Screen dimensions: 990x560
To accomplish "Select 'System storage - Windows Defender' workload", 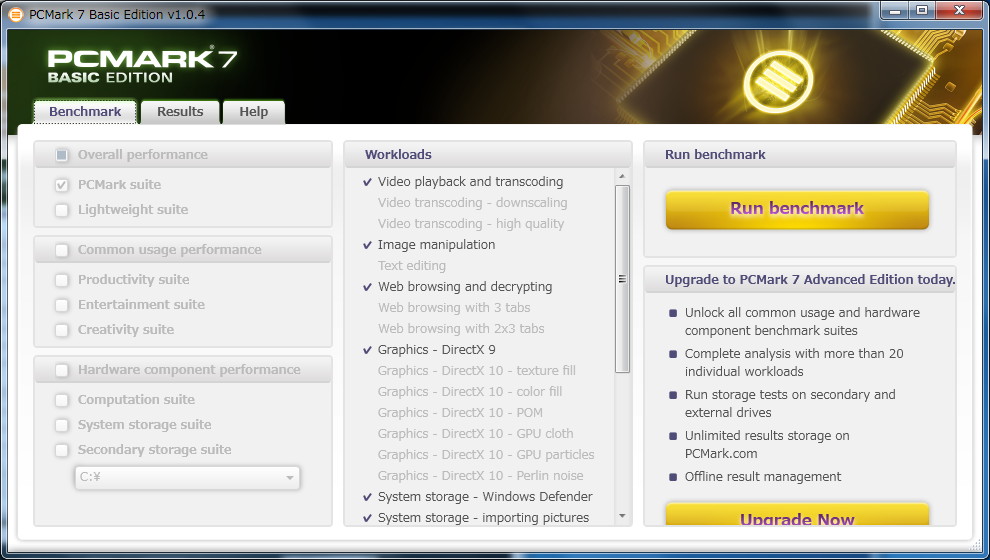I will [485, 497].
